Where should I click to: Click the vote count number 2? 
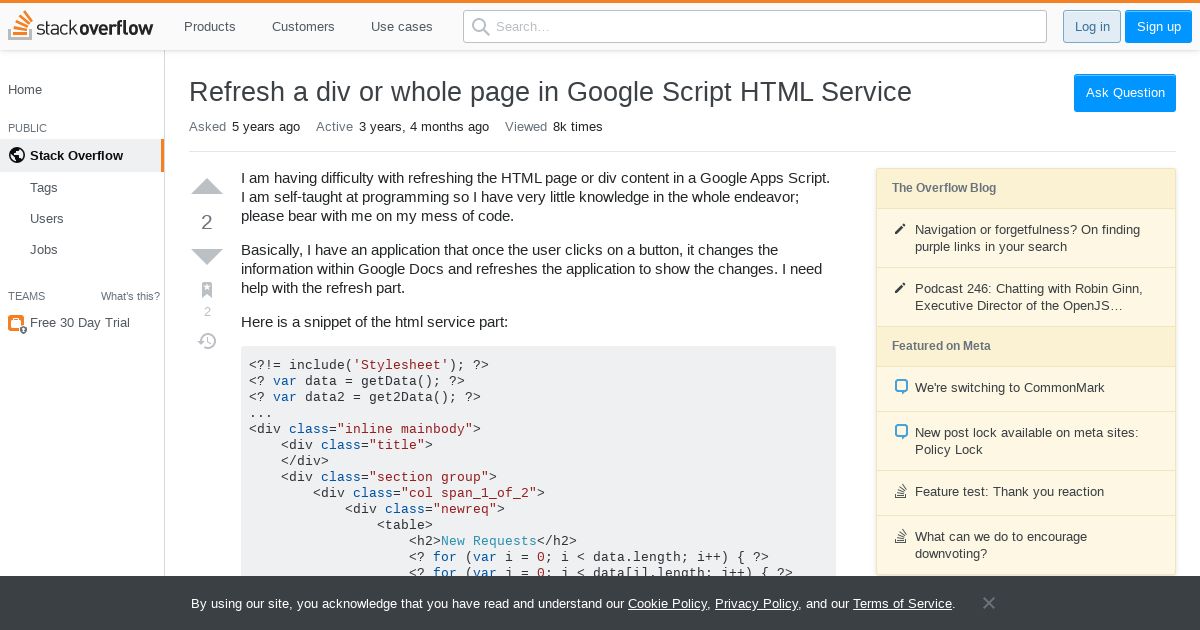(x=207, y=222)
